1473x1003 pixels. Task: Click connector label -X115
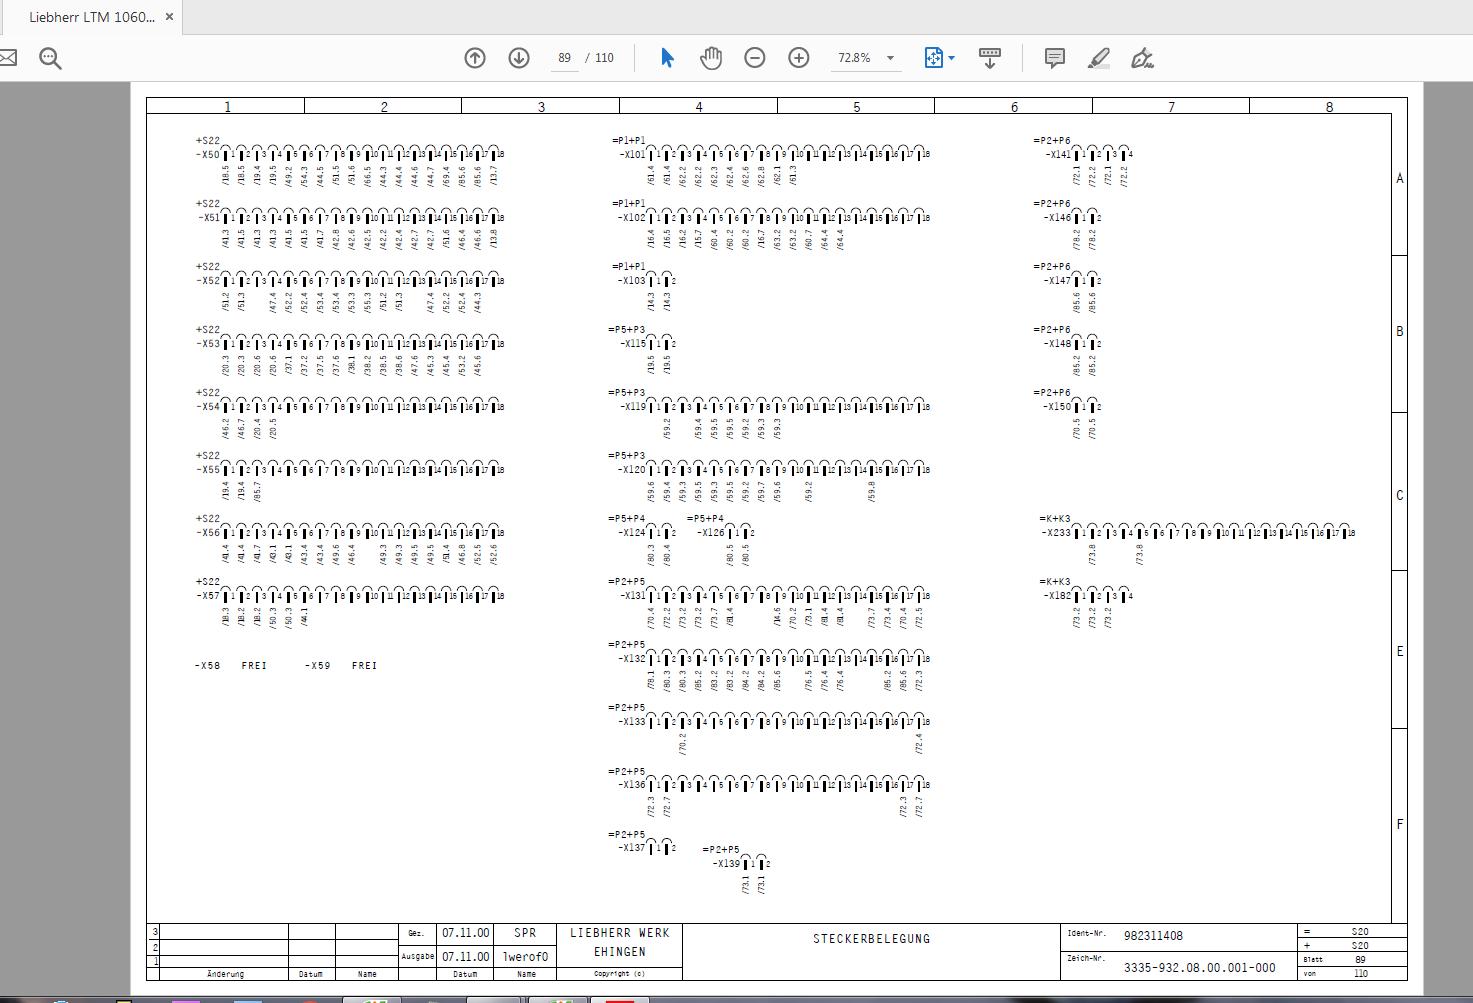(631, 344)
